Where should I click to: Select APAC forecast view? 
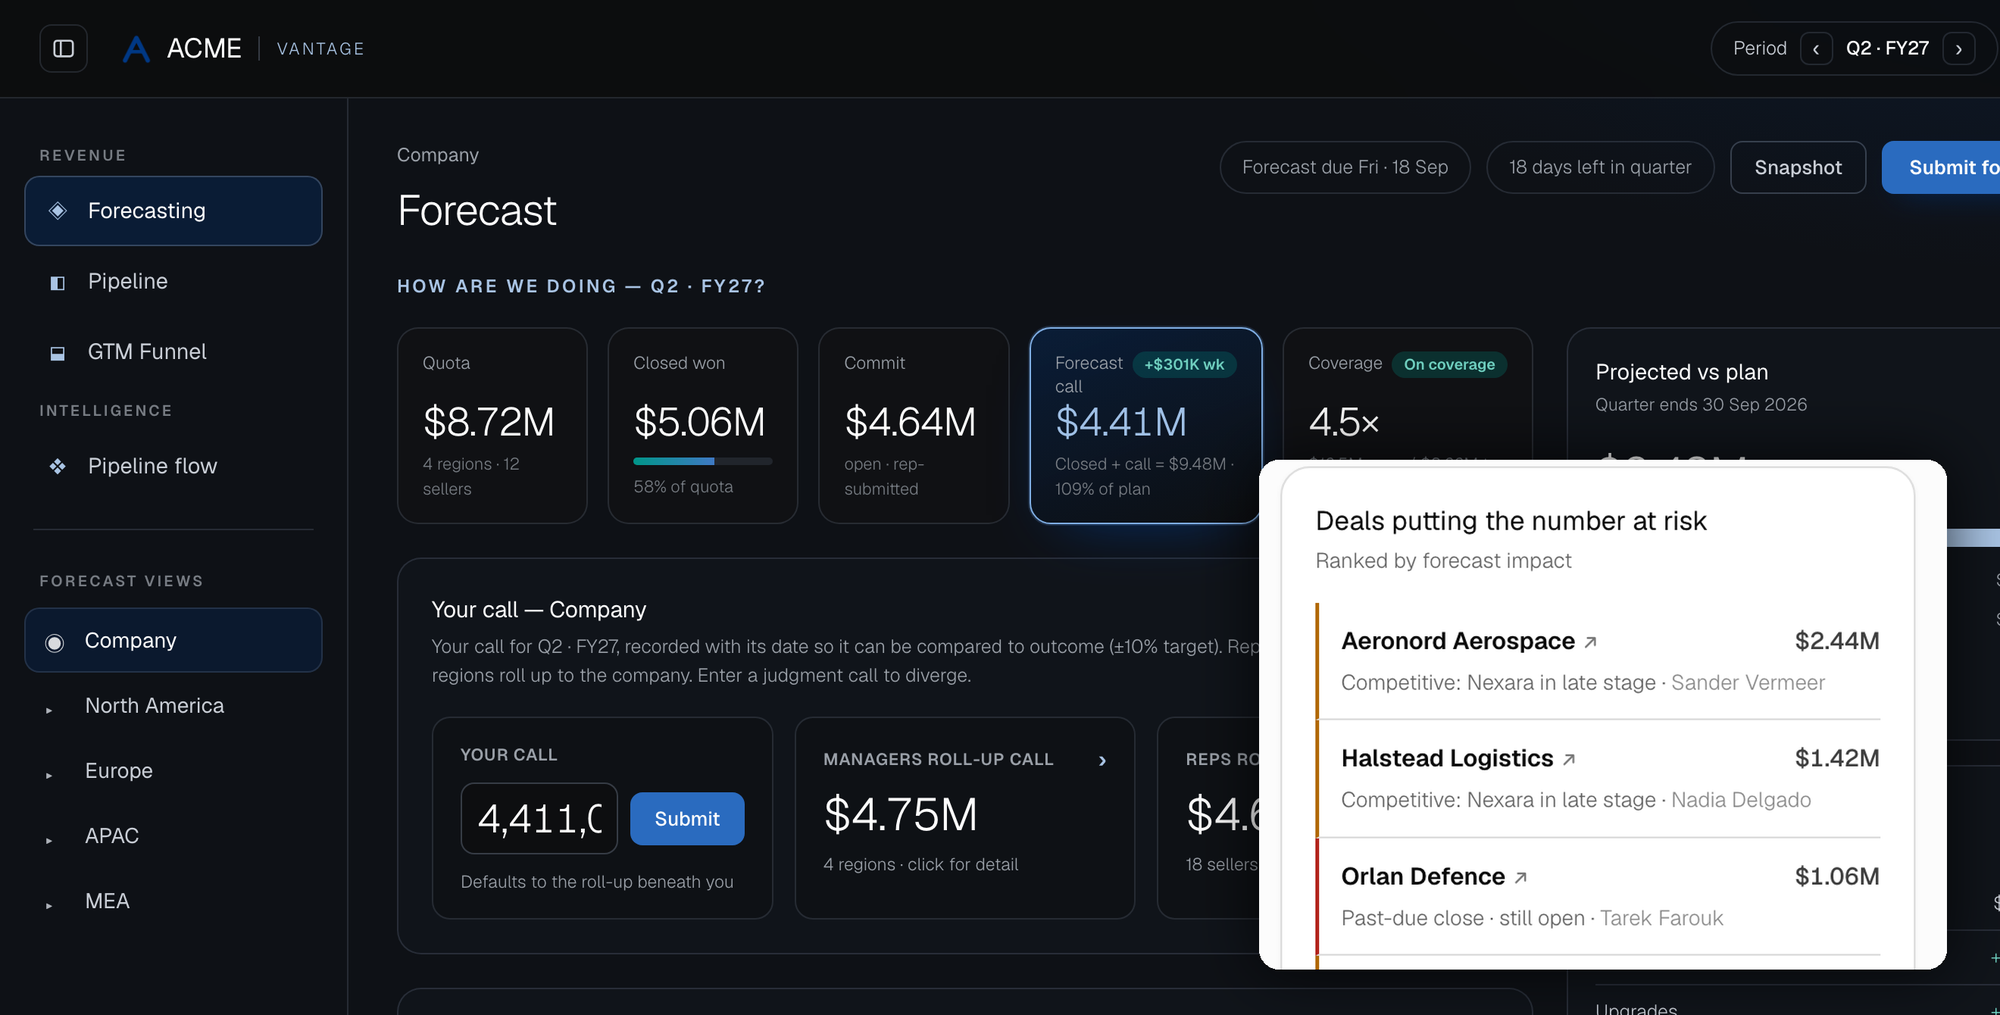coord(112,836)
